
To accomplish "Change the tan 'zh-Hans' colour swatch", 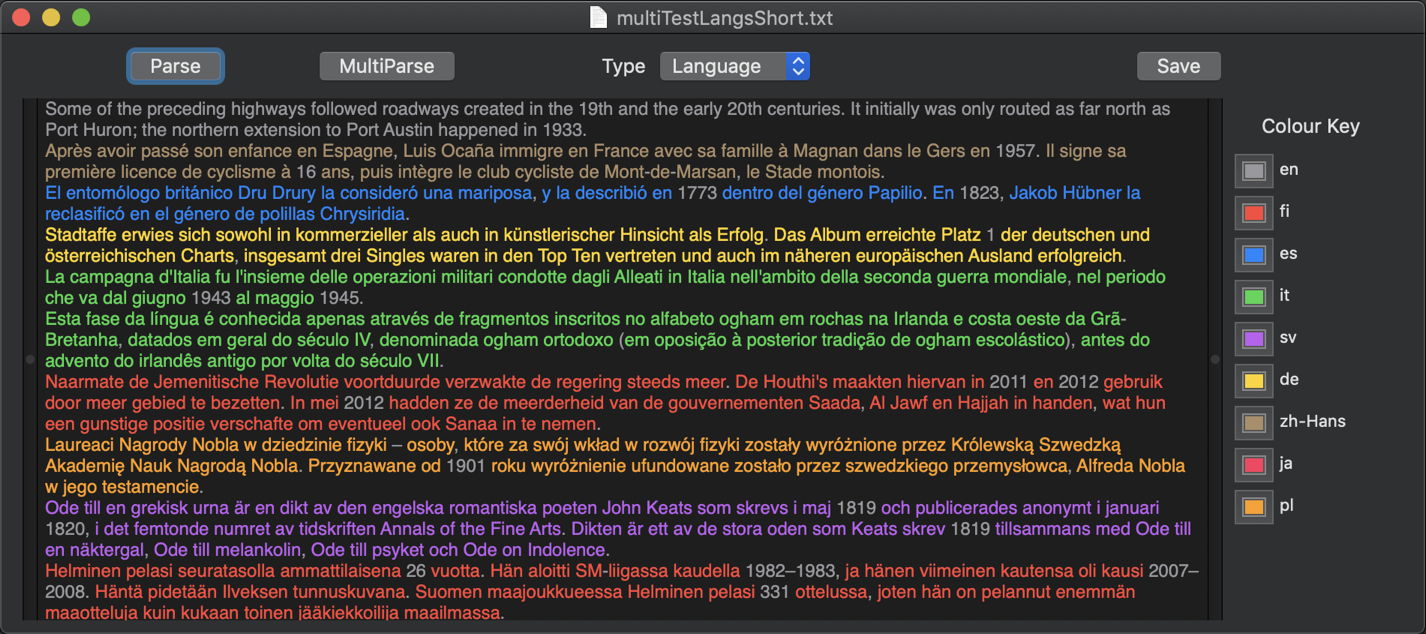I will 1253,423.
